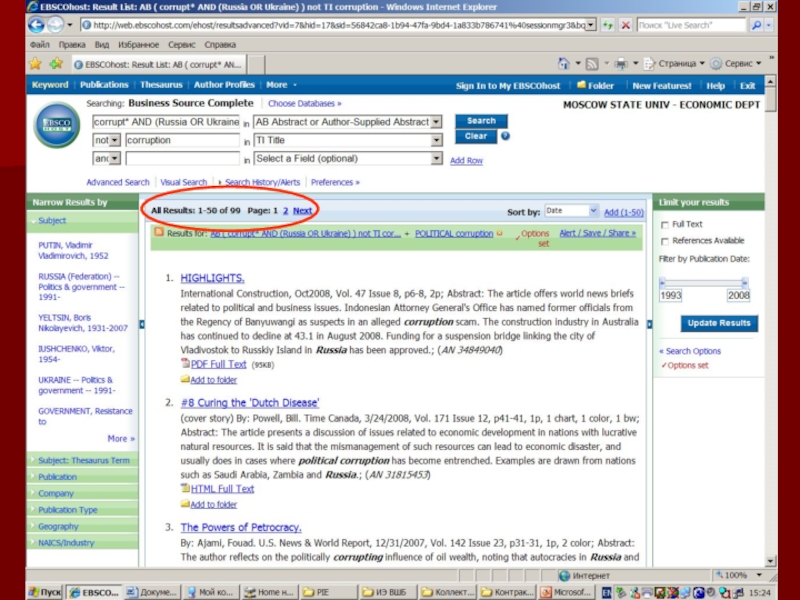Click the vertical page scrollbar down arrow

pyautogui.click(x=770, y=561)
